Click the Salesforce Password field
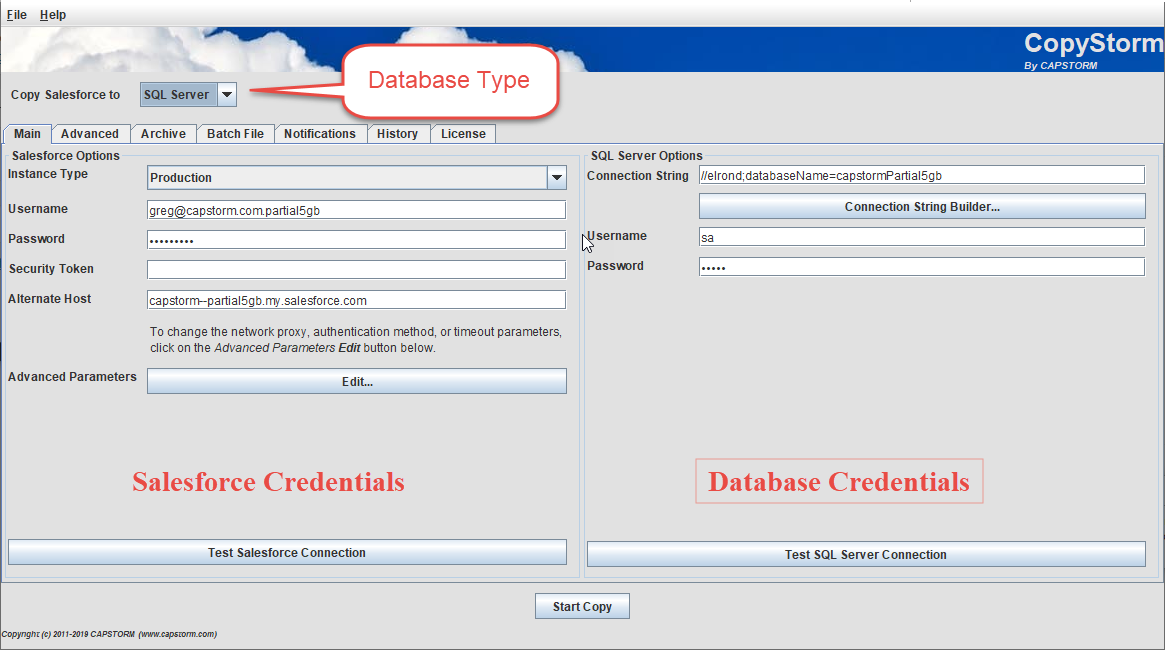 (357, 240)
